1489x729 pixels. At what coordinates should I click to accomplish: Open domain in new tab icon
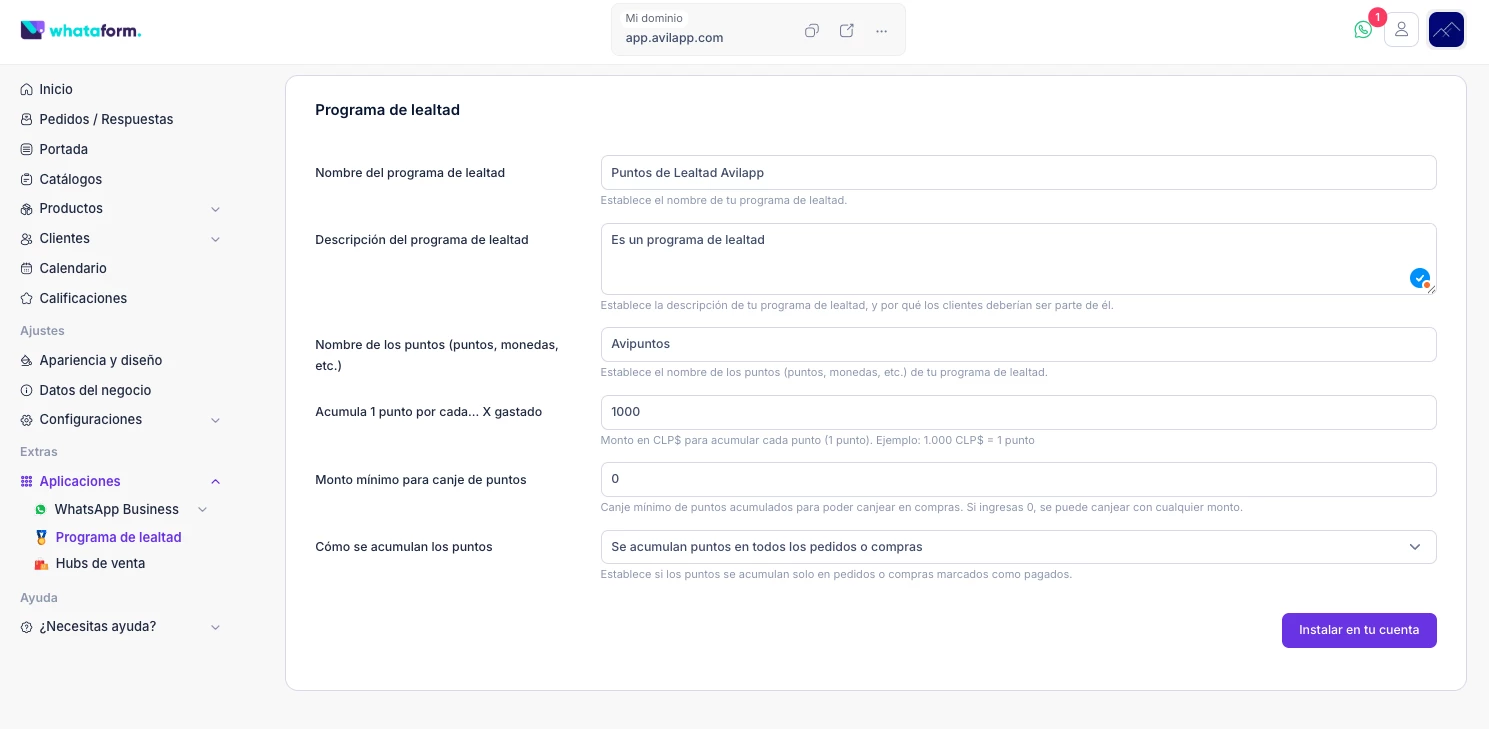(x=846, y=31)
